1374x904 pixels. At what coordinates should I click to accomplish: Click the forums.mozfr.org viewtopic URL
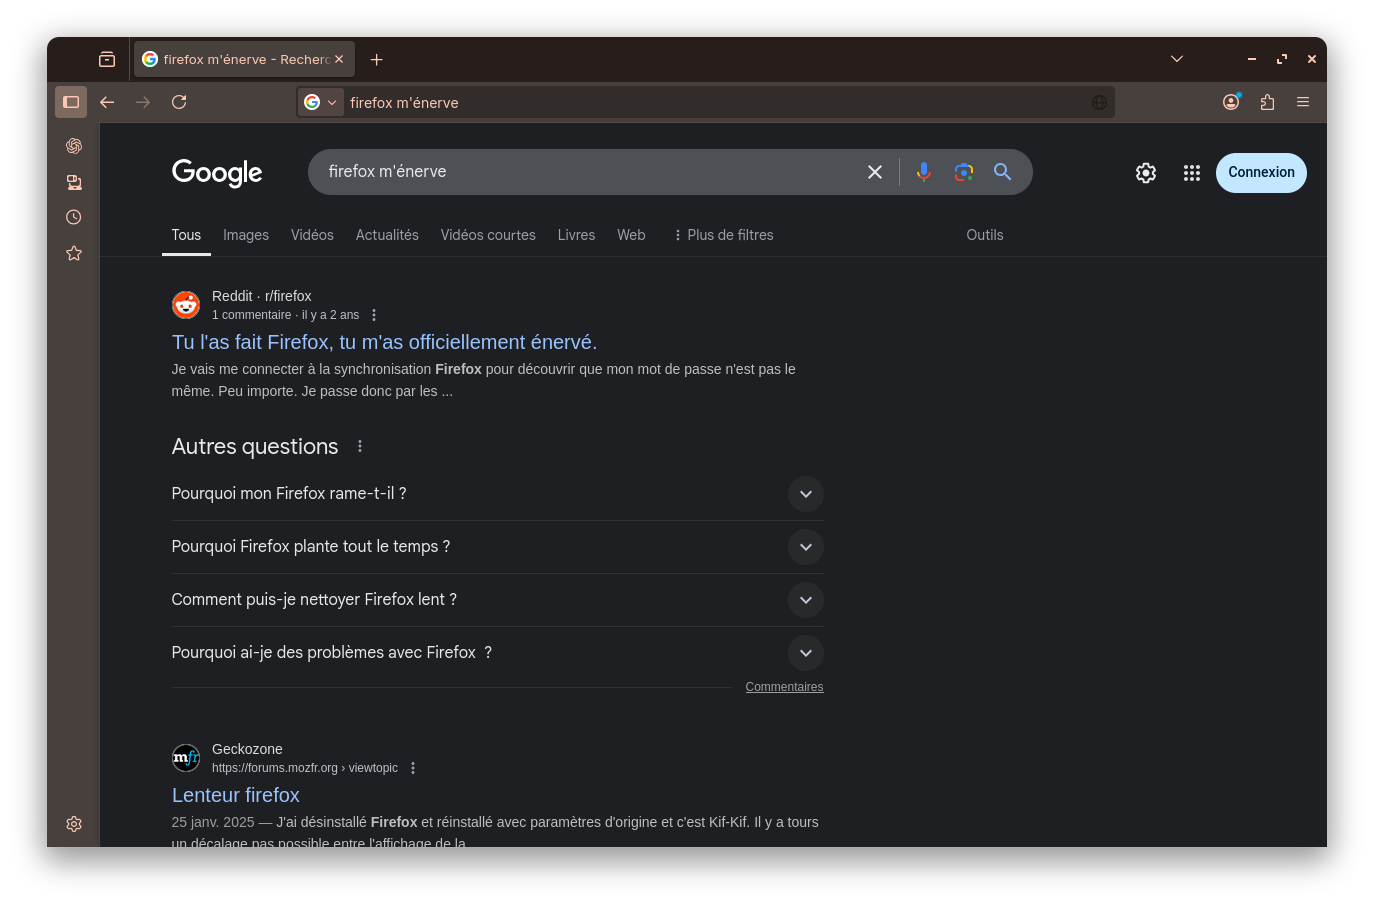pyautogui.click(x=305, y=768)
